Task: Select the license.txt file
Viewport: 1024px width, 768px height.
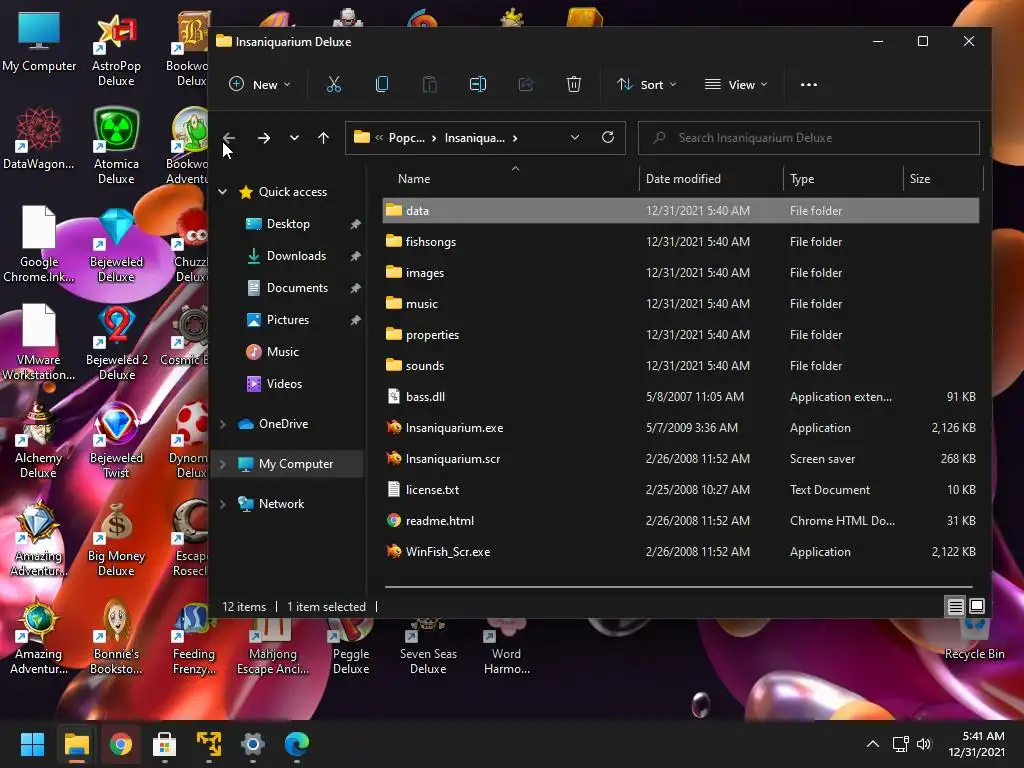Action: (680, 490)
